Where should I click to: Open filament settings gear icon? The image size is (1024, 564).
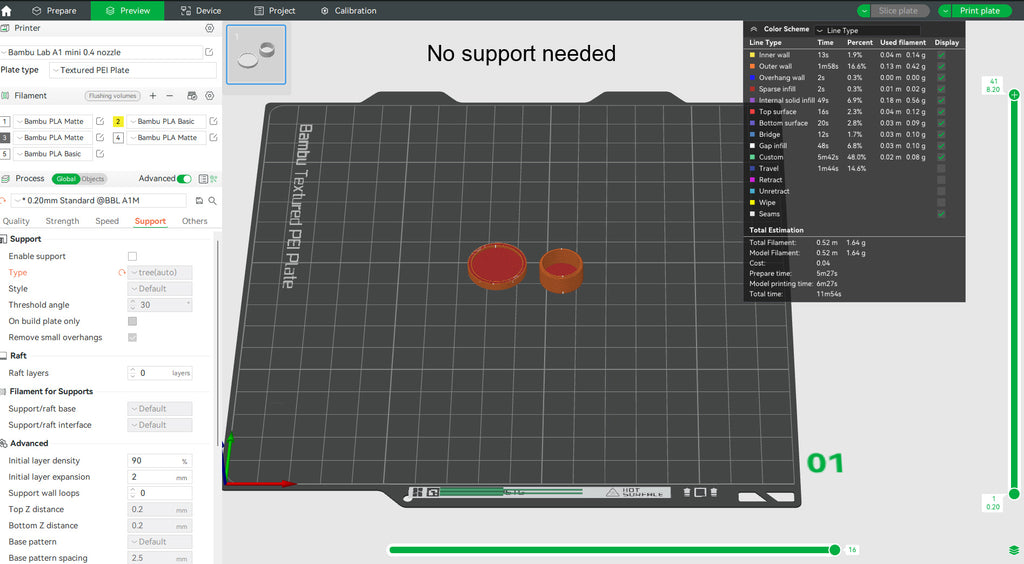209,96
